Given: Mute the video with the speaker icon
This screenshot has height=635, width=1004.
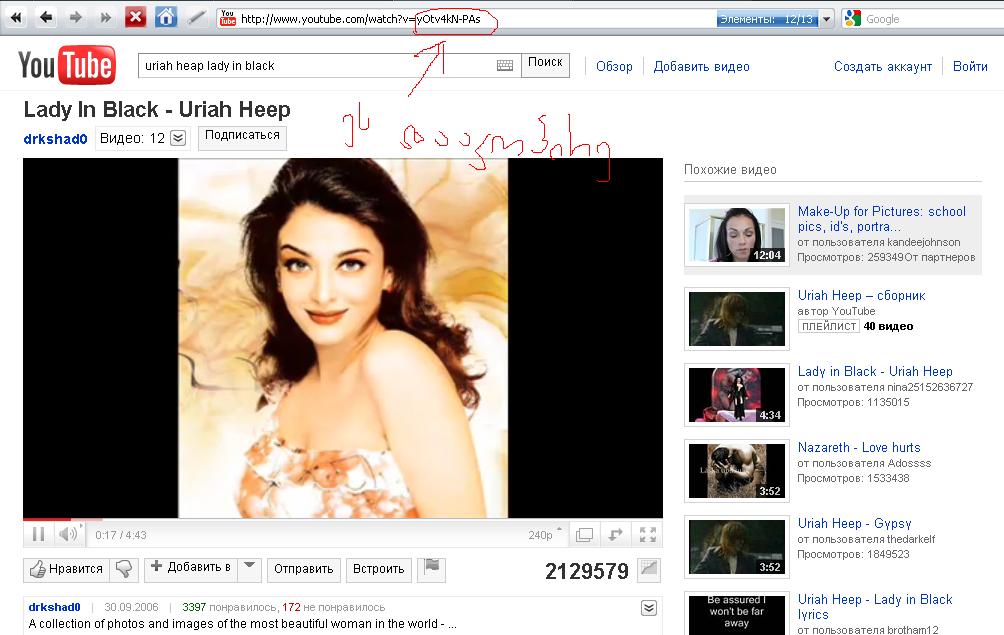Looking at the screenshot, I should (69, 534).
